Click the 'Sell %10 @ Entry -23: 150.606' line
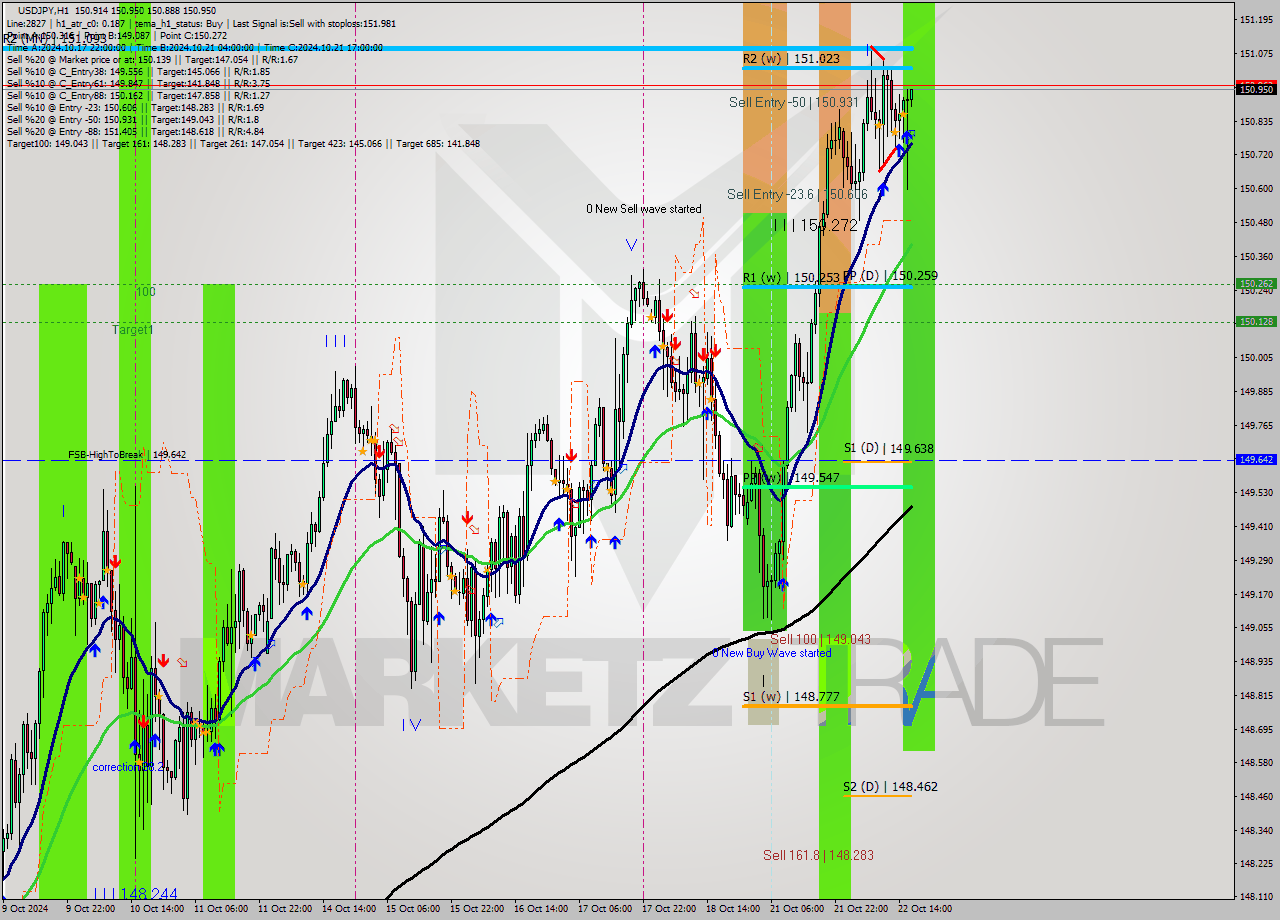 coord(135,107)
